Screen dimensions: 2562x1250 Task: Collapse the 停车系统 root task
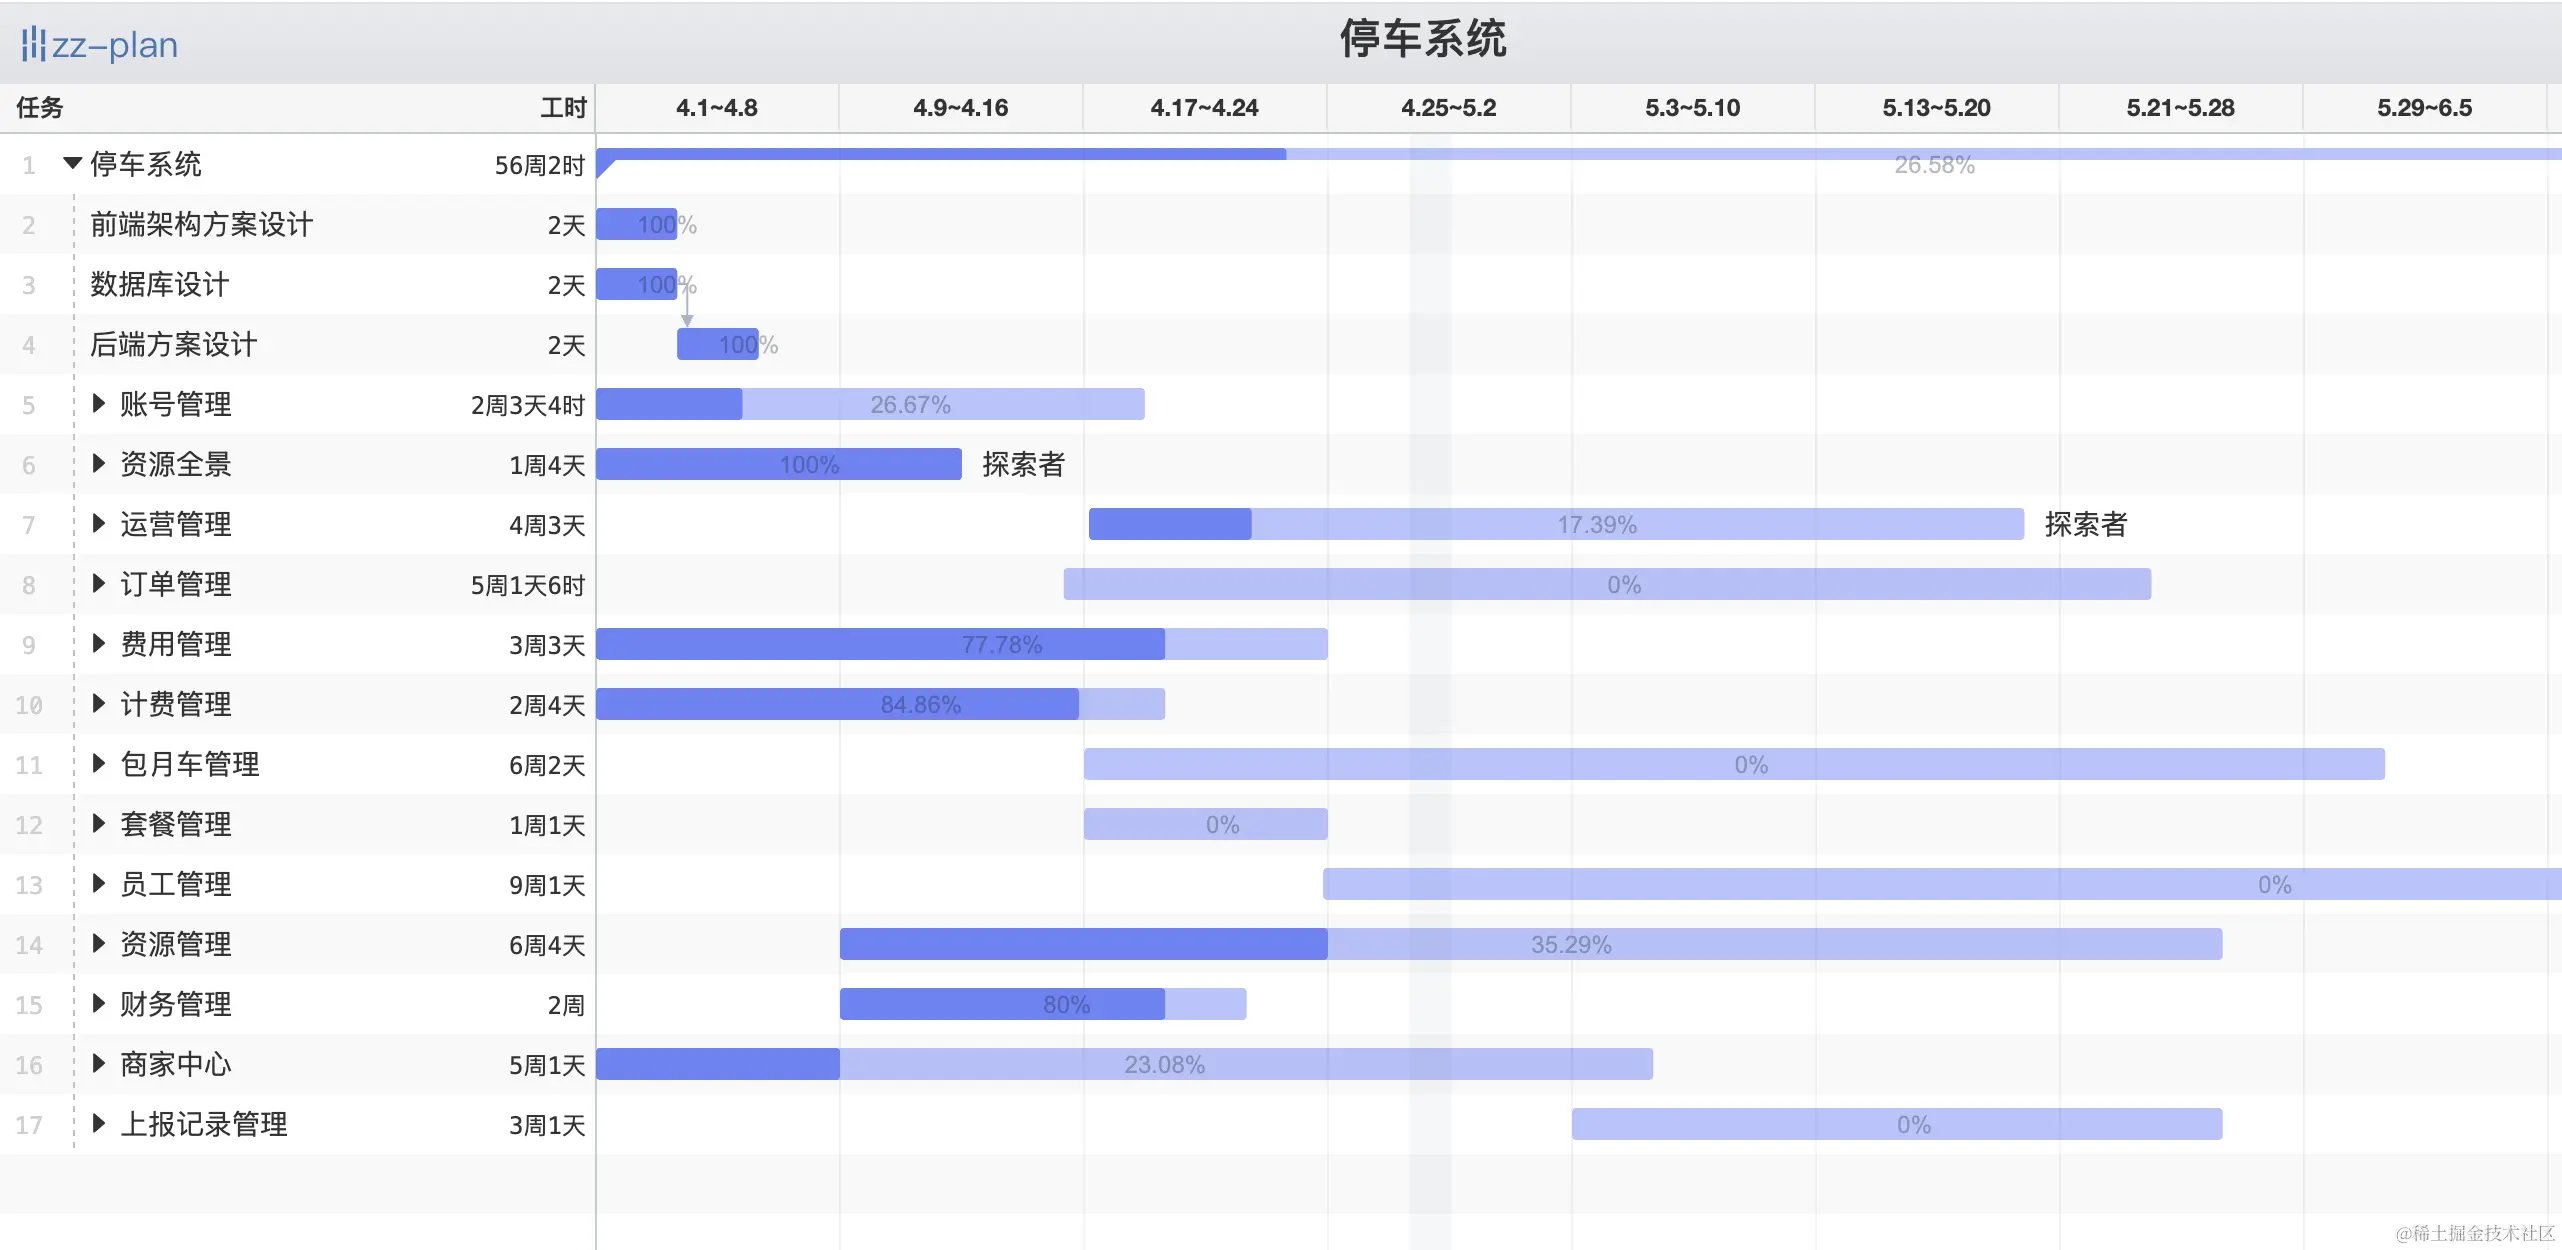[72, 163]
